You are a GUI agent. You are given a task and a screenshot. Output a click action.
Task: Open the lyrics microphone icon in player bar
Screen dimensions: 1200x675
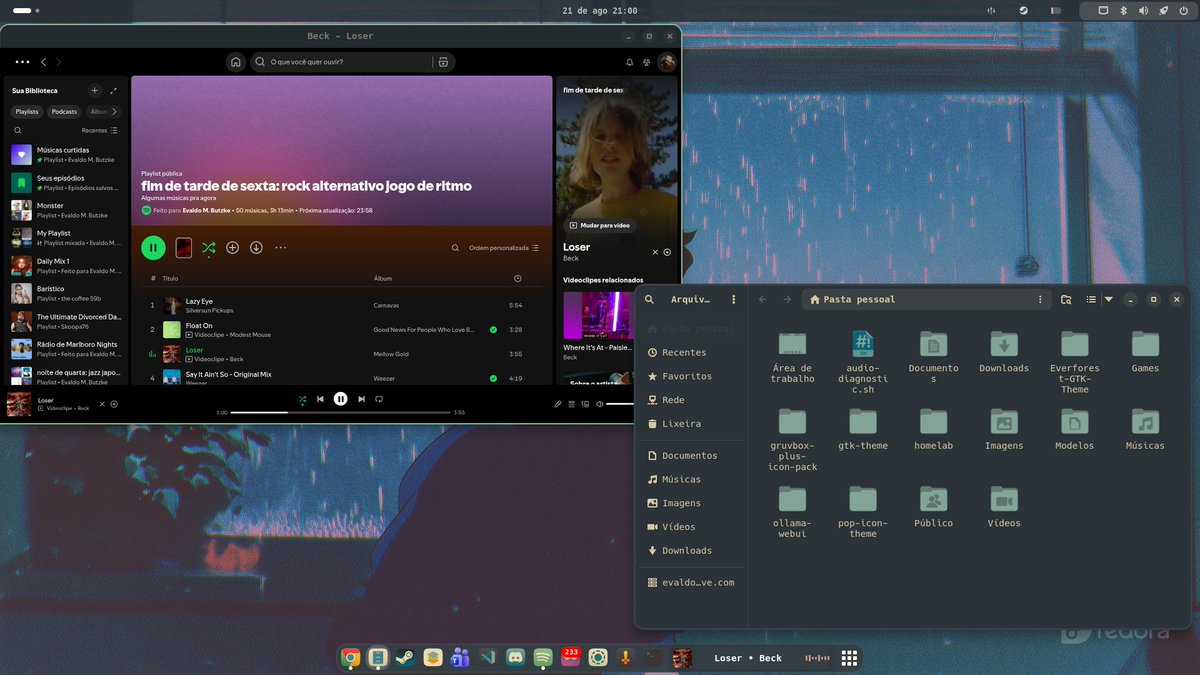(559, 404)
